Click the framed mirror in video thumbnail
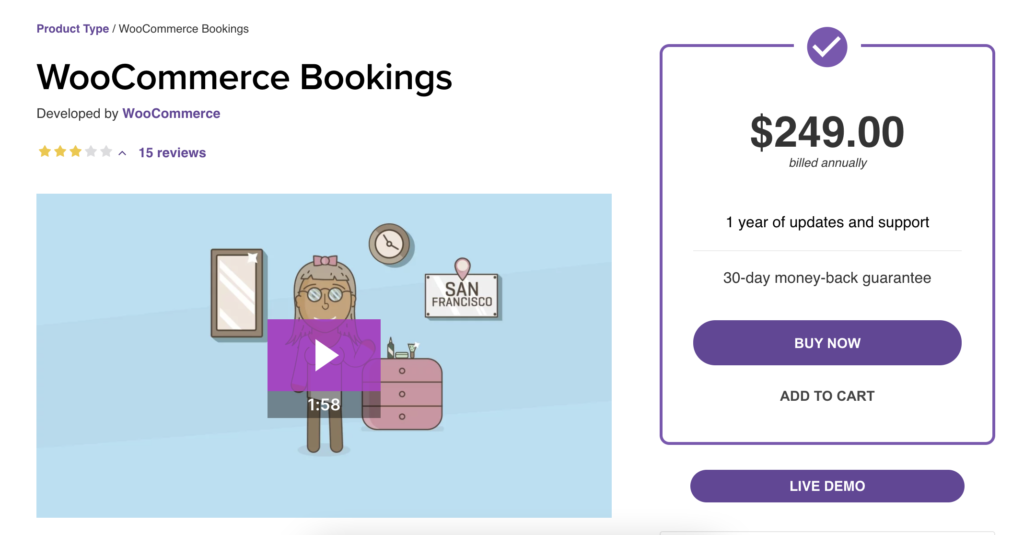The image size is (1024, 535). pos(237,292)
